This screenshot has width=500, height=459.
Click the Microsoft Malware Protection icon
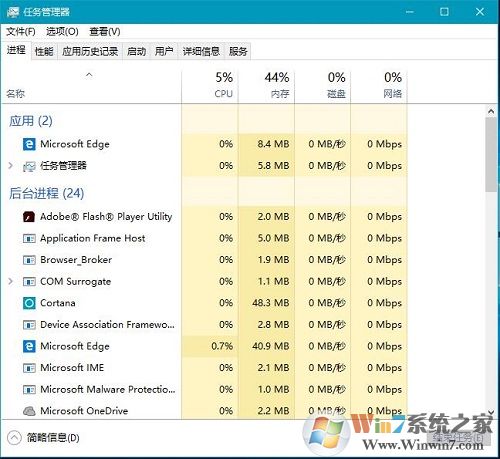29,390
